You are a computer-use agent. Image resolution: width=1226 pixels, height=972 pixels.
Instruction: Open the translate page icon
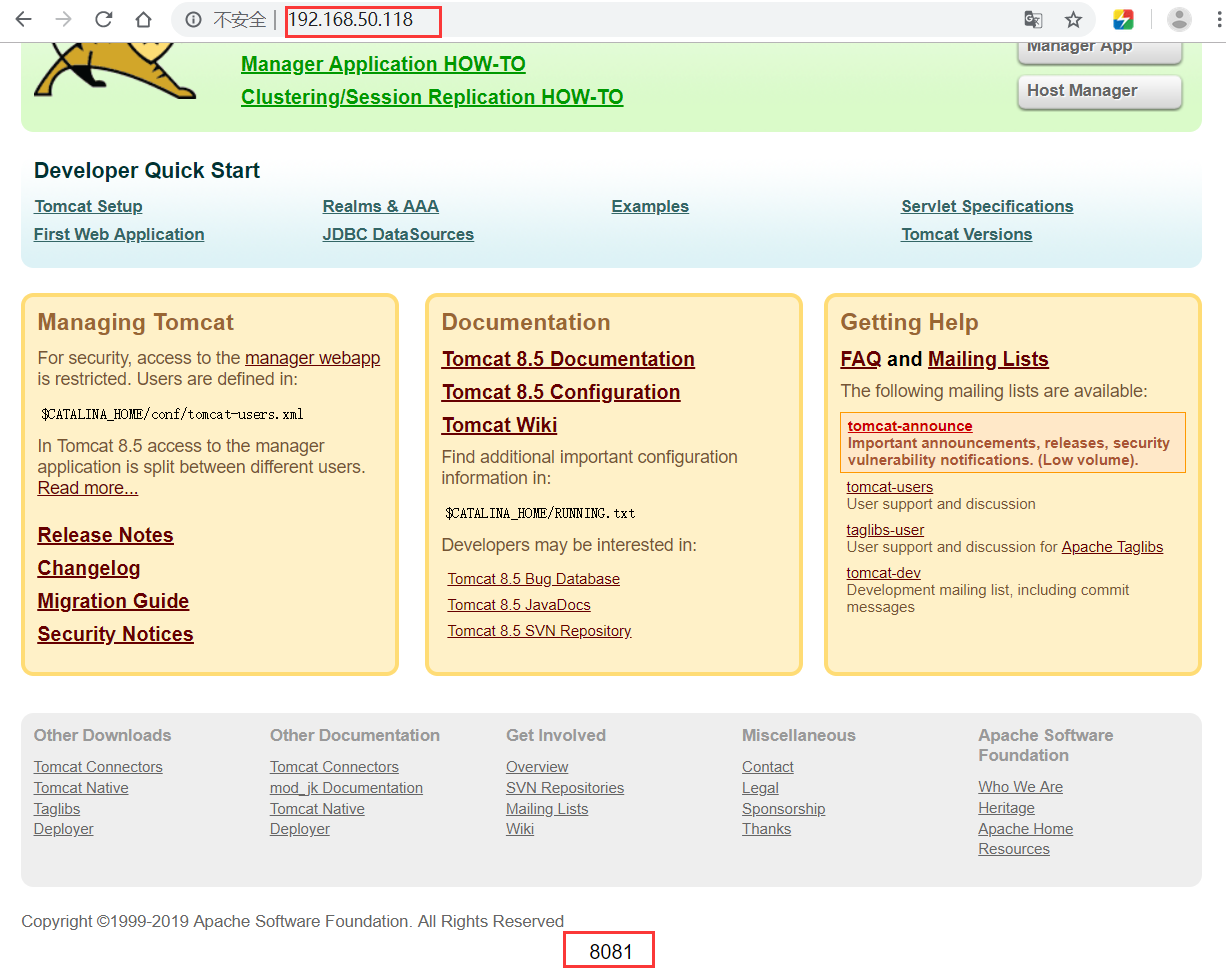[x=1033, y=20]
